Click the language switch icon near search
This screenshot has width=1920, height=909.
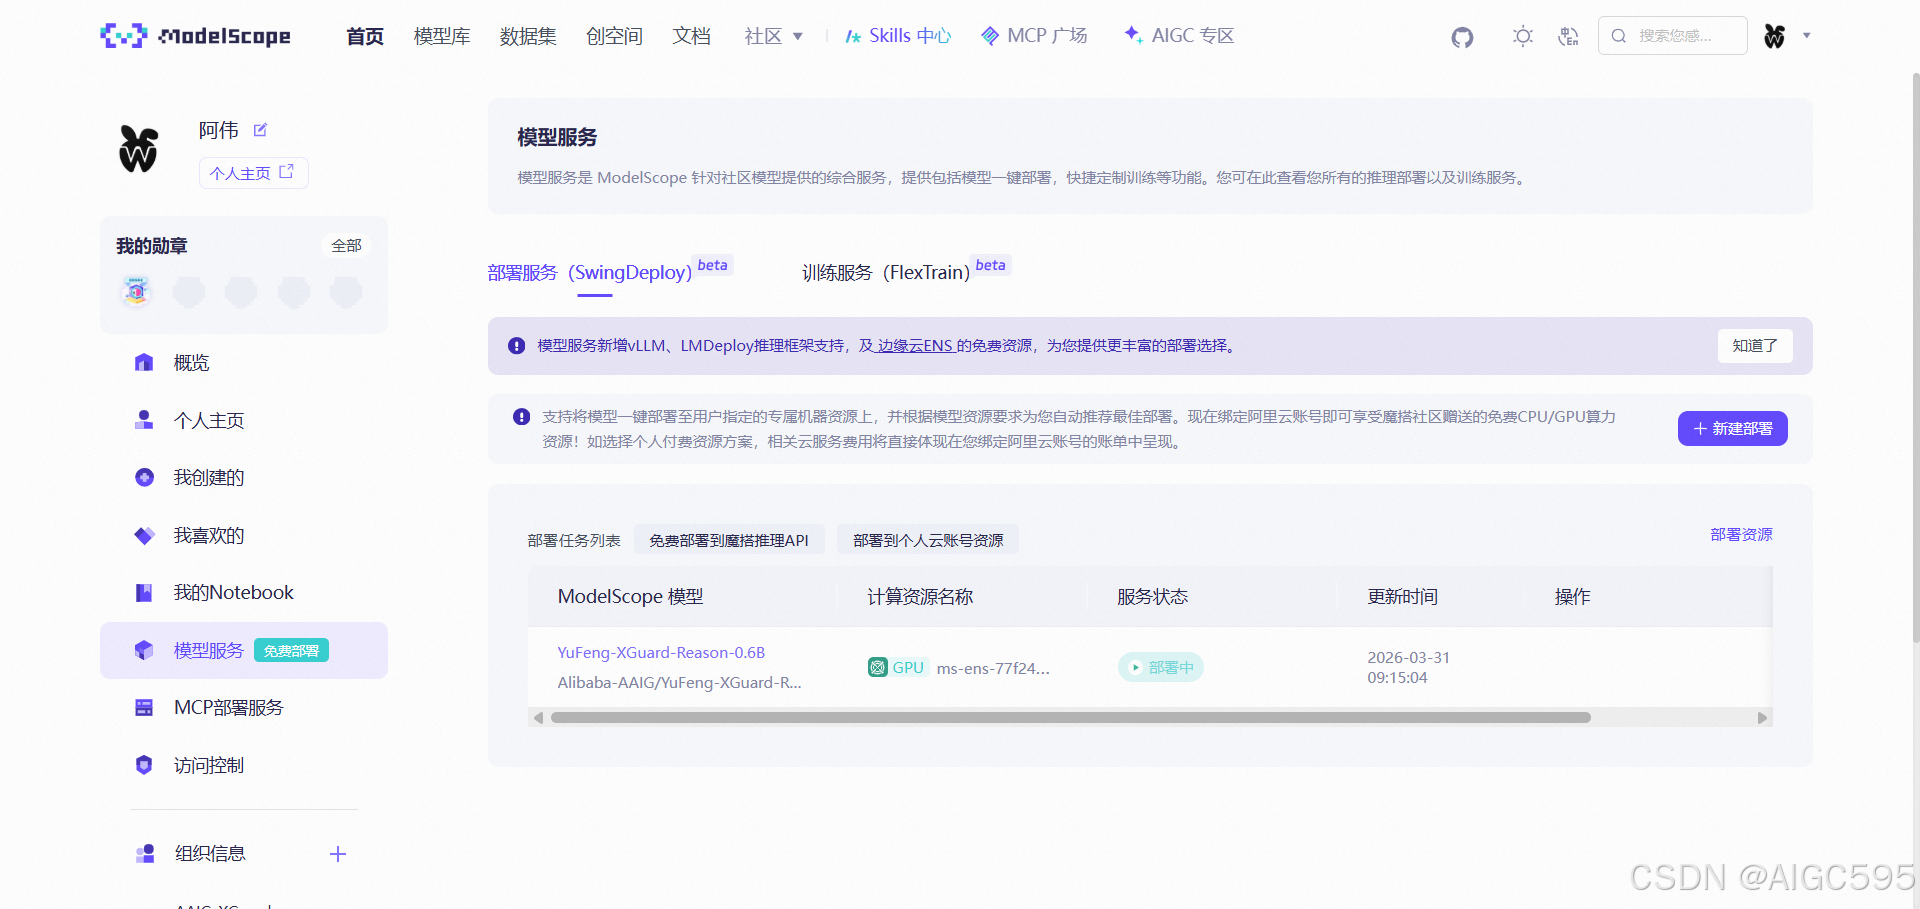point(1567,36)
